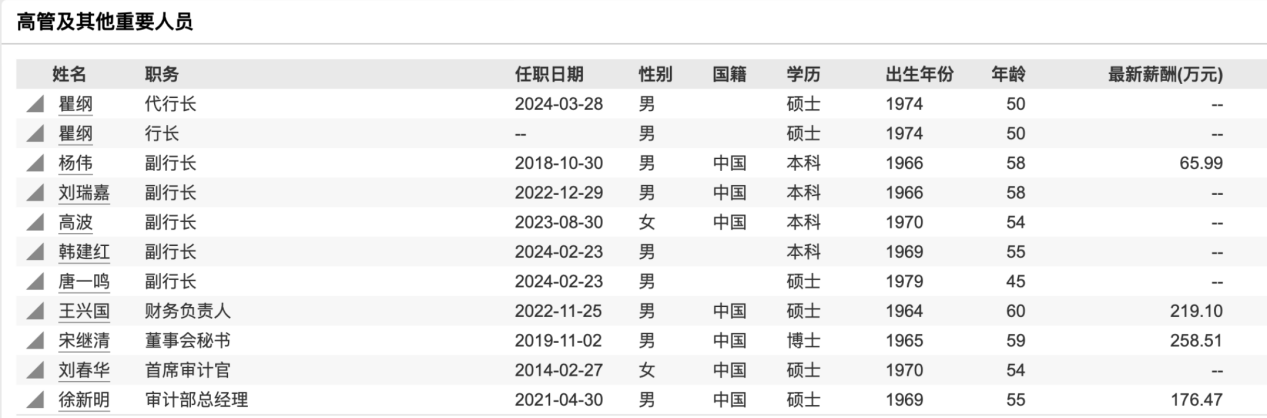Viewport: 1267px width, 418px height.
Task: Select the 王兴国 name link
Action: (84, 311)
